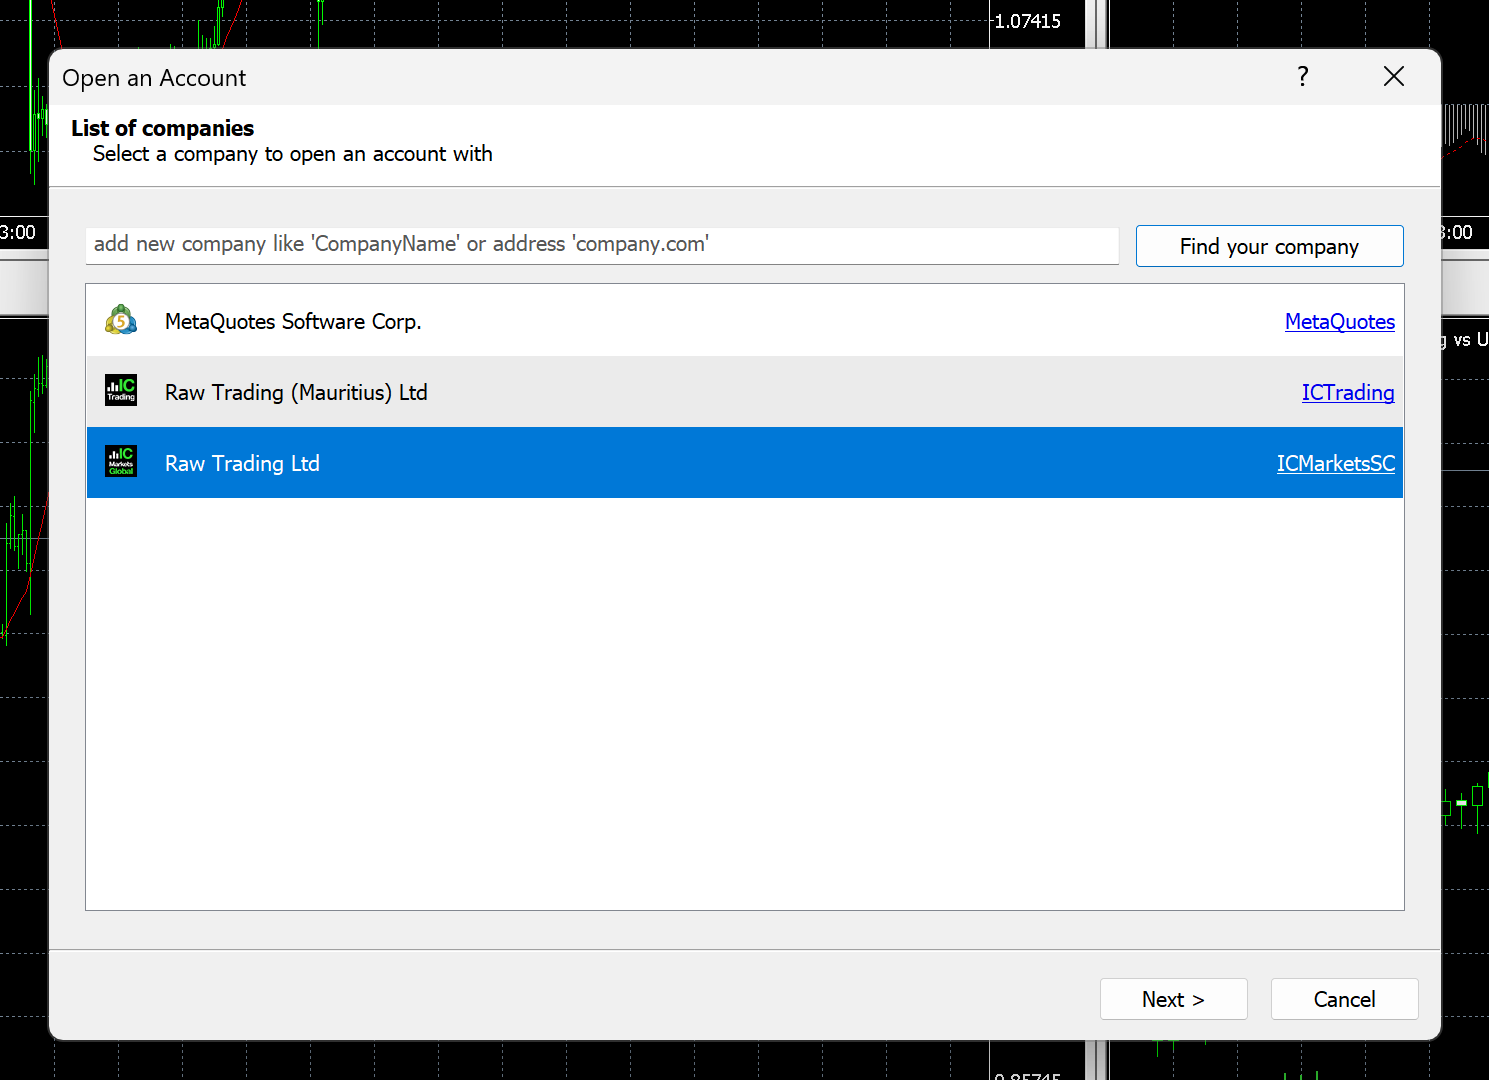Open the ICTrading link
This screenshot has width=1489, height=1080.
[1348, 393]
